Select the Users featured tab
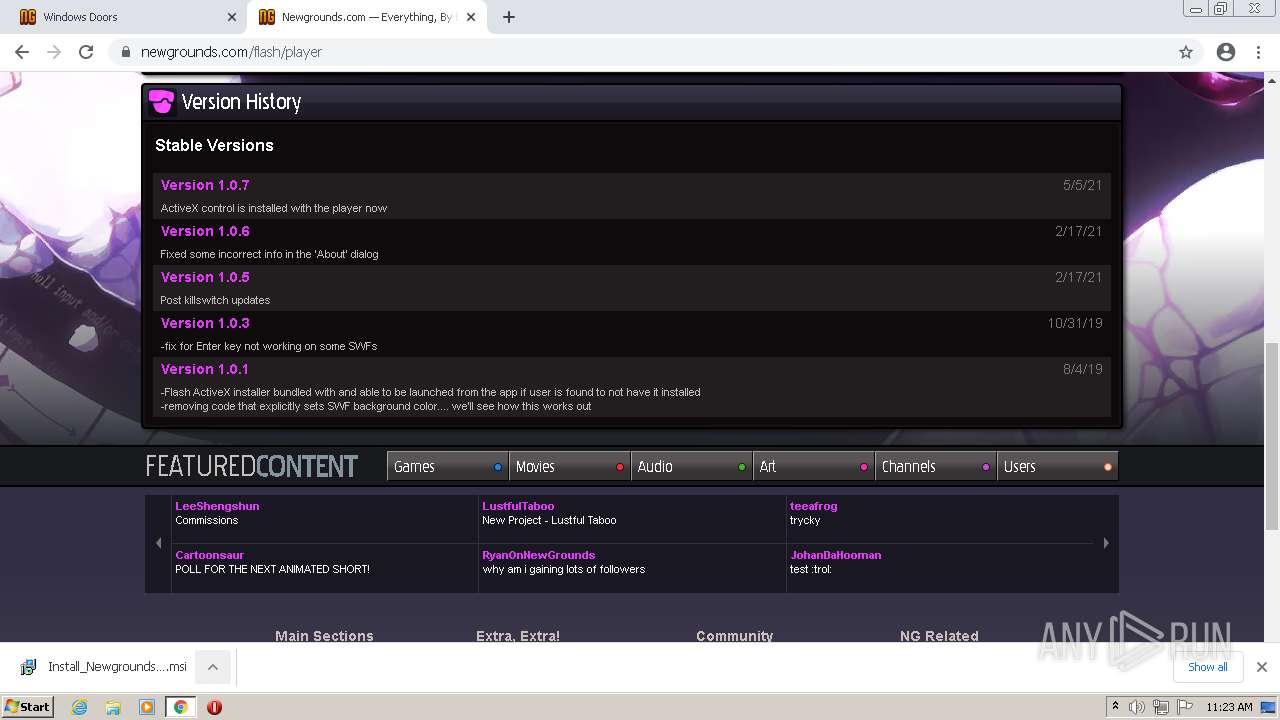This screenshot has width=1280, height=720. point(1058,467)
